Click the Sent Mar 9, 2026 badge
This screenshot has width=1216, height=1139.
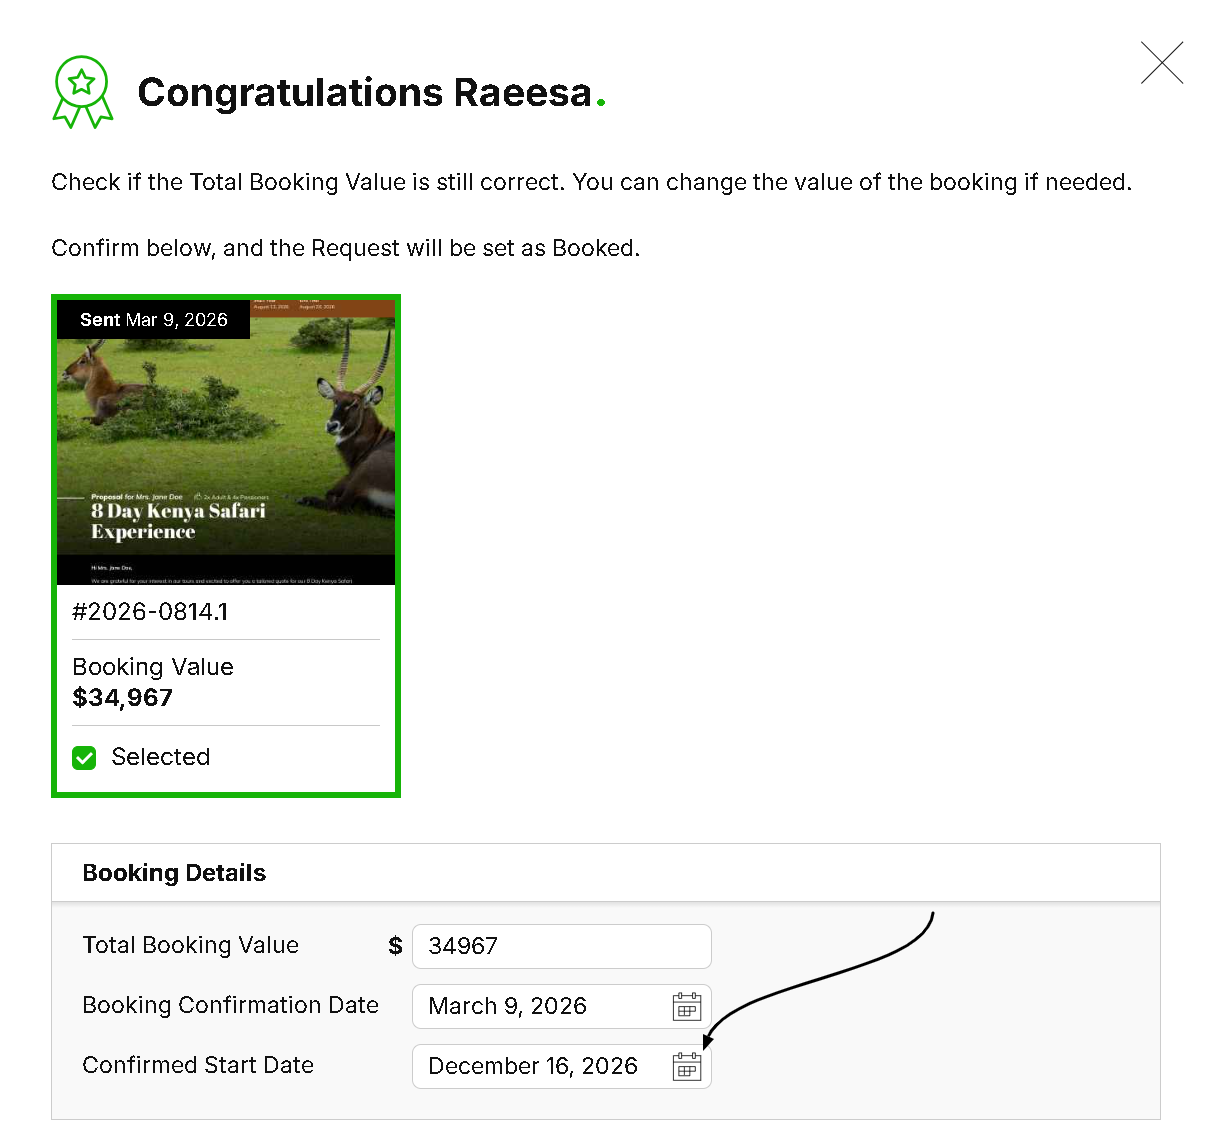point(154,320)
